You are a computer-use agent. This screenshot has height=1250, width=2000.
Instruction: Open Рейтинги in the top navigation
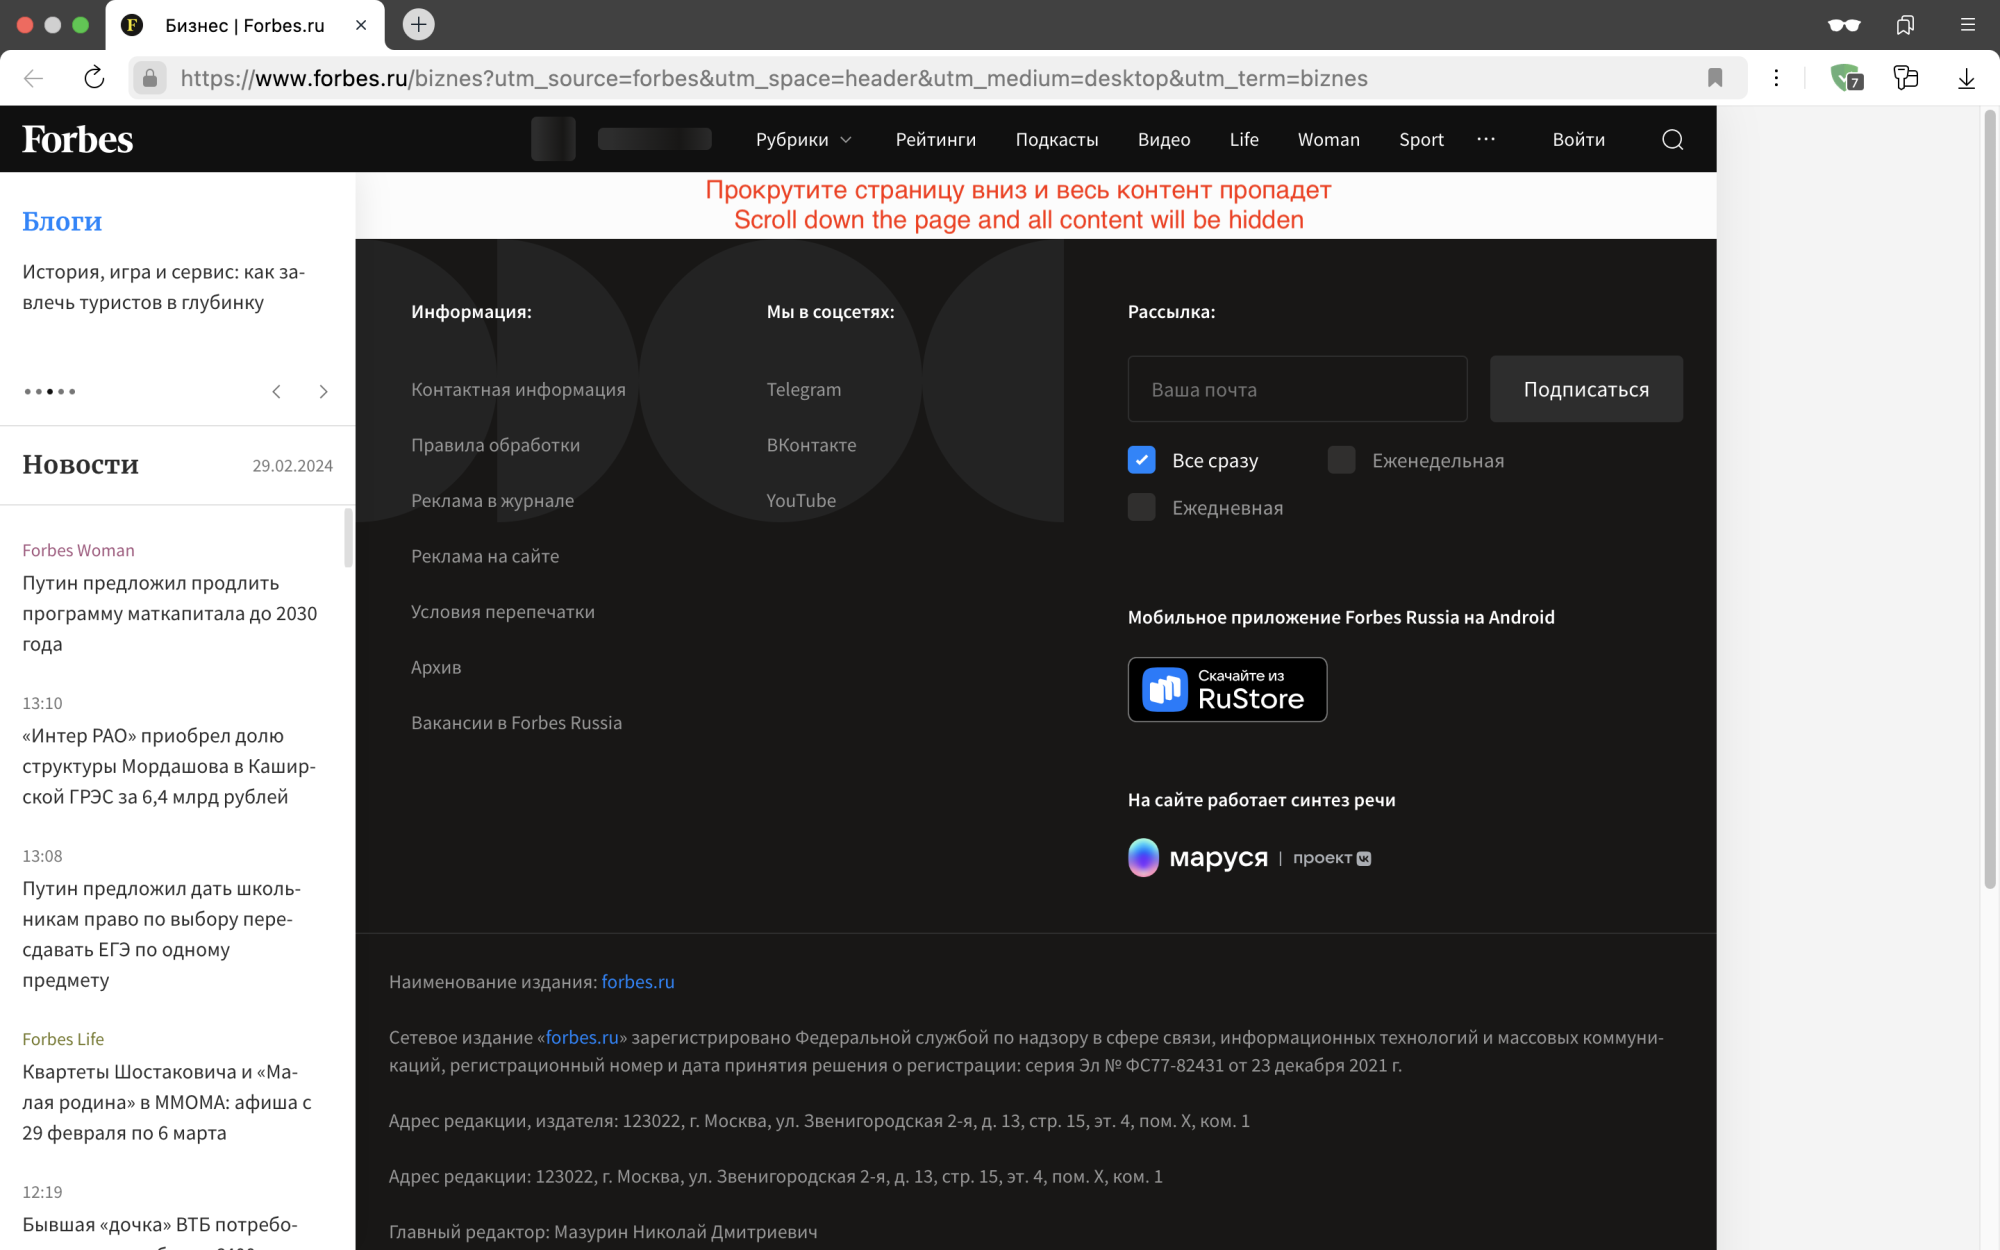pos(936,139)
